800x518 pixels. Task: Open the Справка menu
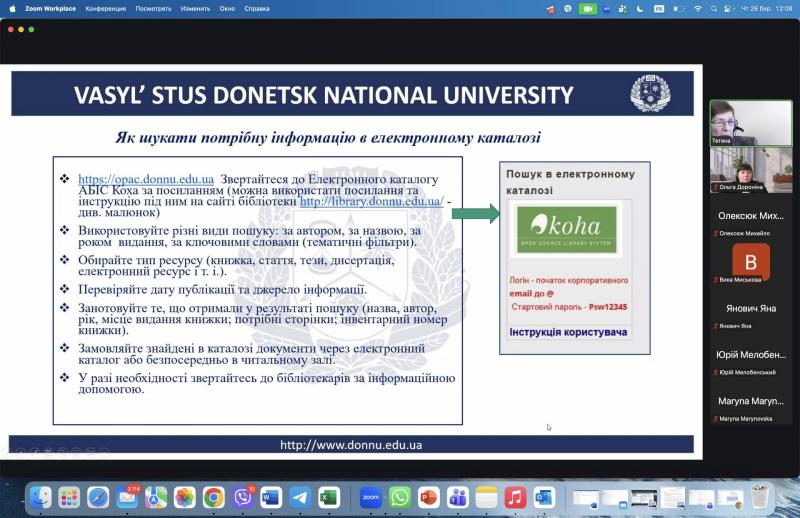click(257, 8)
